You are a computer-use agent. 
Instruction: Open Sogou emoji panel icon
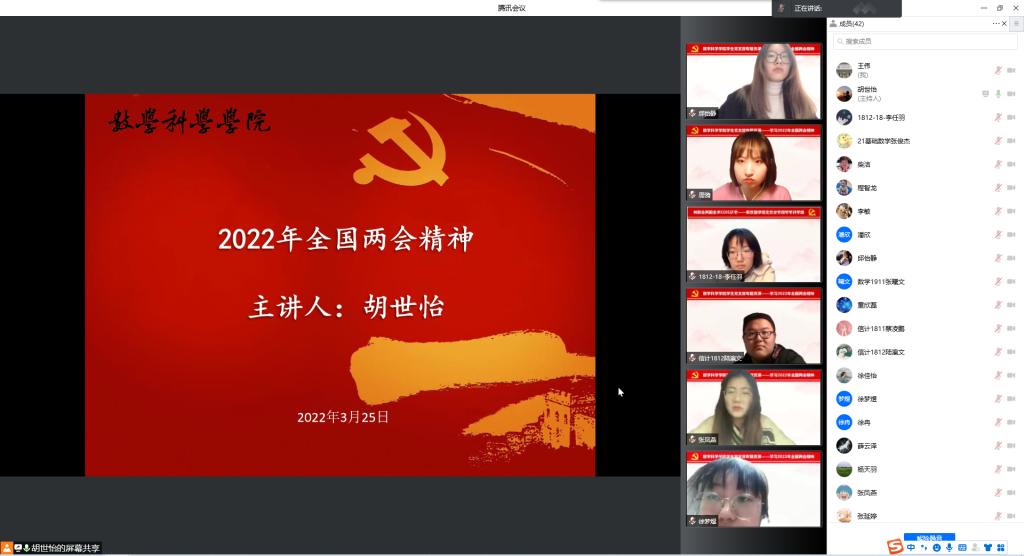936,548
